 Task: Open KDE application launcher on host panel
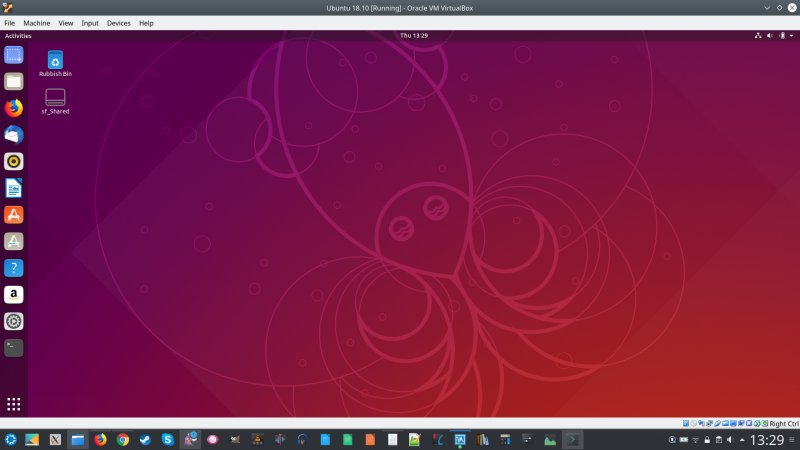pos(10,439)
